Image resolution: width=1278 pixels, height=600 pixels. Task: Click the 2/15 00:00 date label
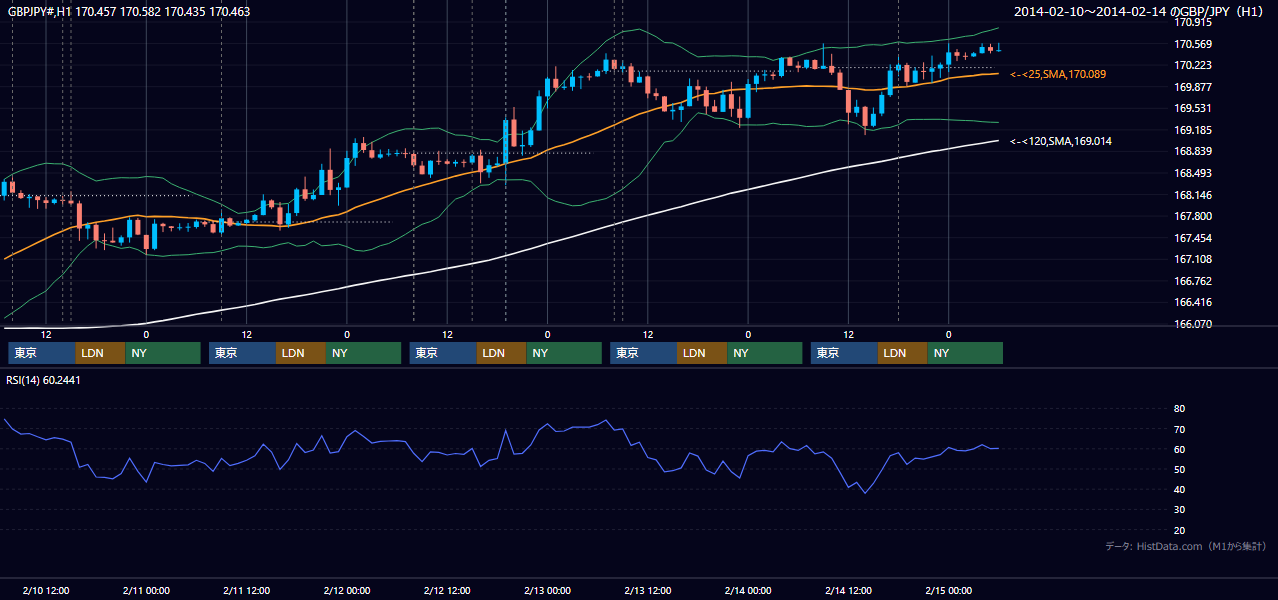click(x=948, y=590)
